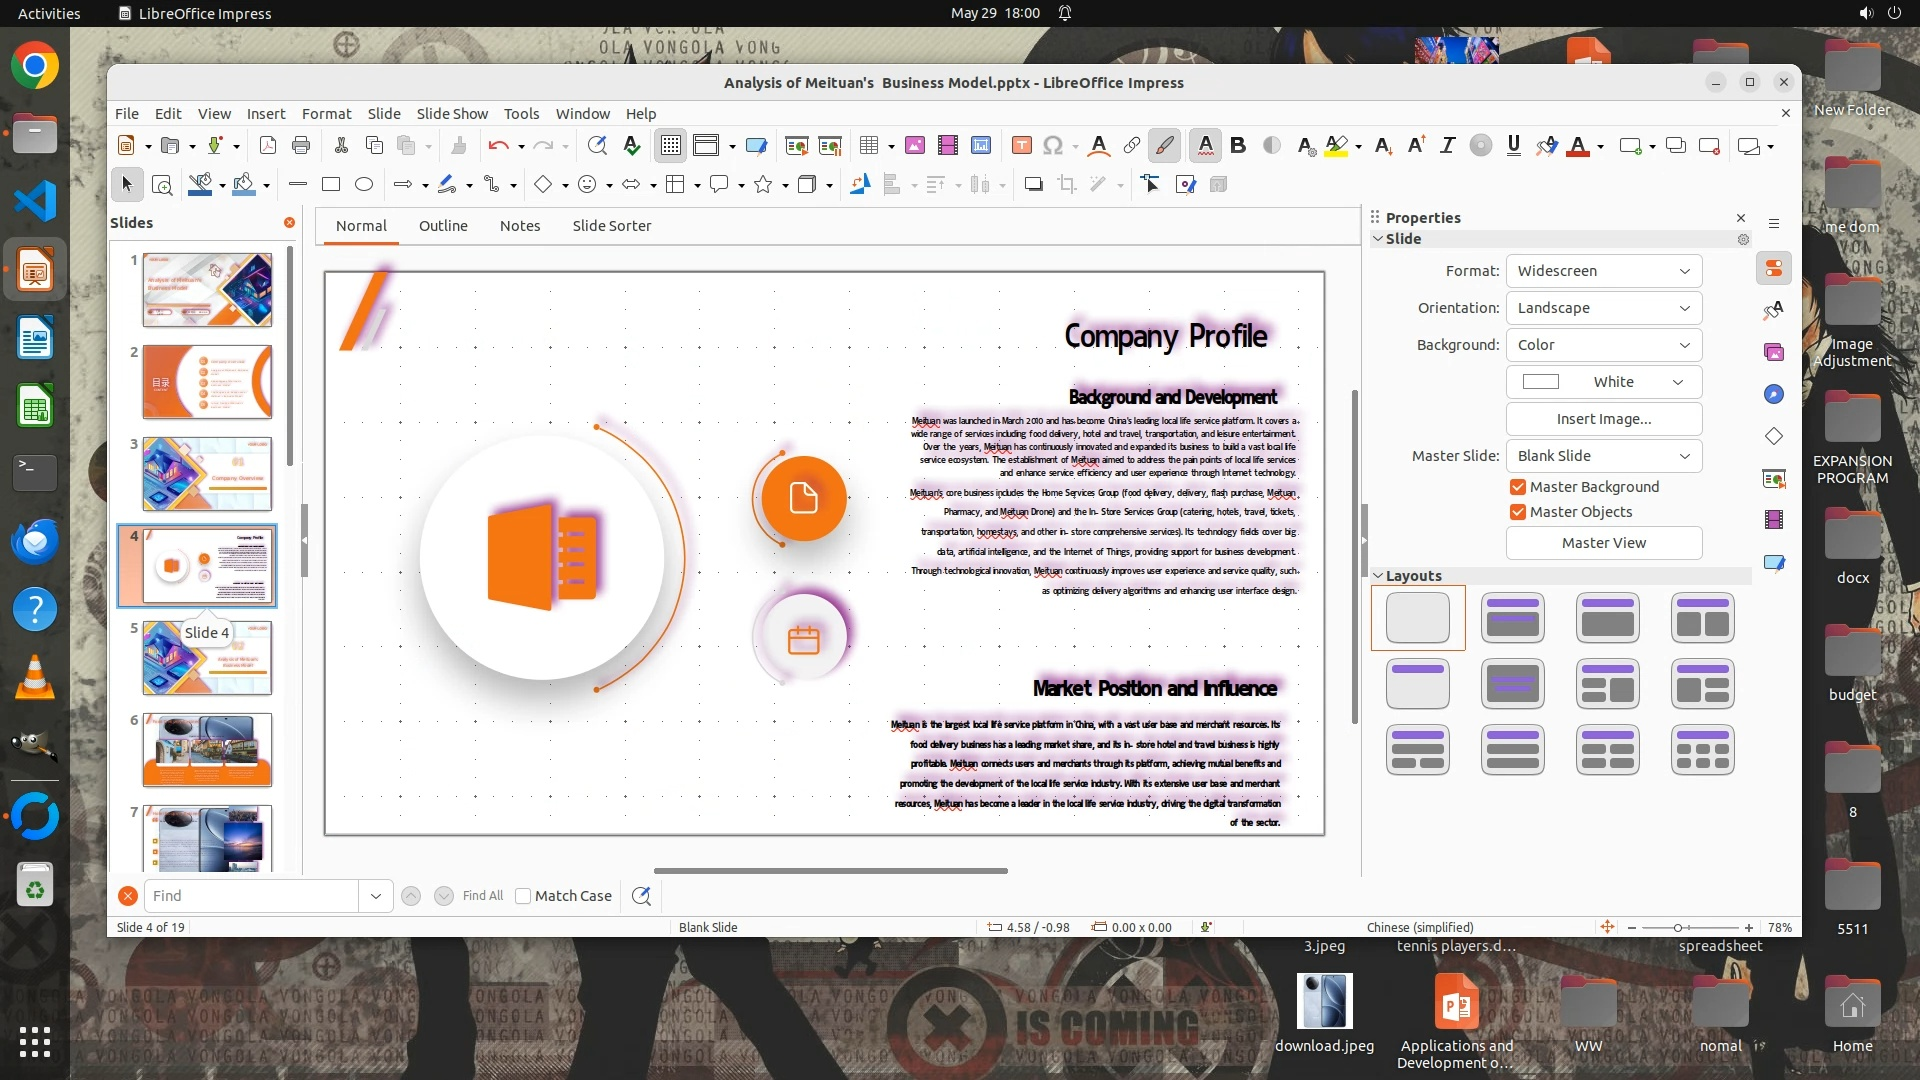Open the Master Slide dropdown
1920x1080 pixels.
1603,456
